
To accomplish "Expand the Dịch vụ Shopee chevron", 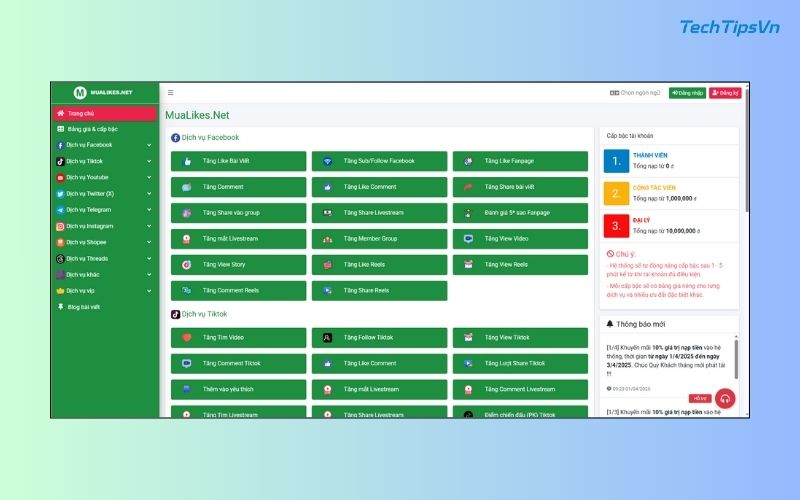I will click(149, 242).
